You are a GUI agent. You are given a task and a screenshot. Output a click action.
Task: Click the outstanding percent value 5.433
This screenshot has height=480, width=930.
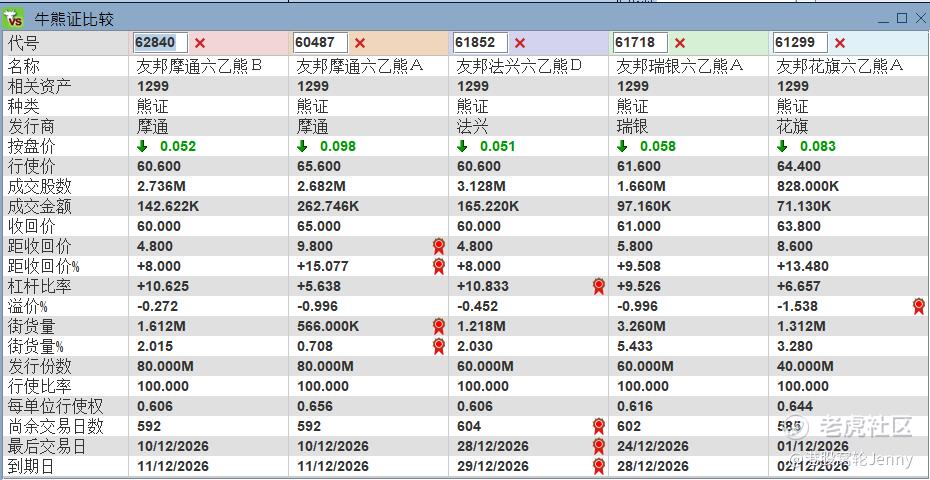tap(634, 347)
